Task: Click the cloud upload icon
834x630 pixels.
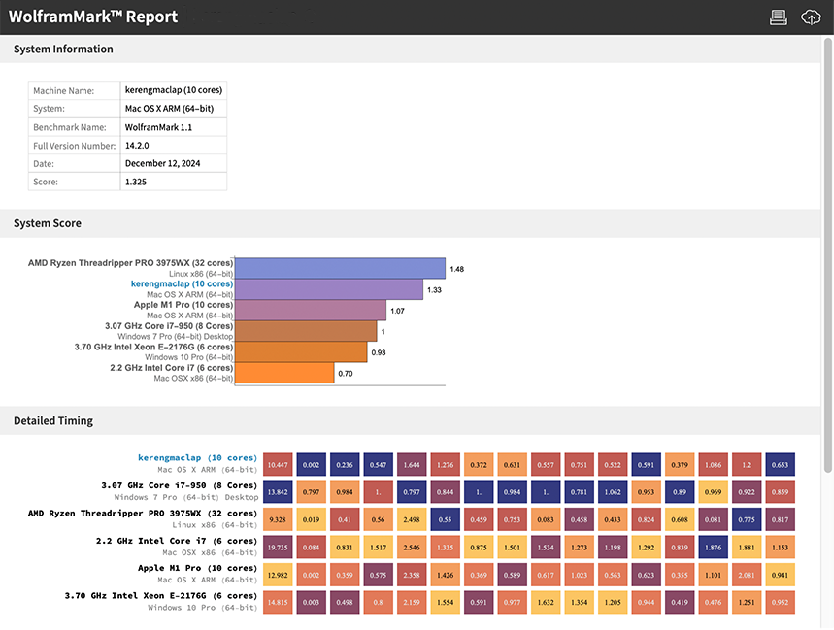Action: pos(811,17)
